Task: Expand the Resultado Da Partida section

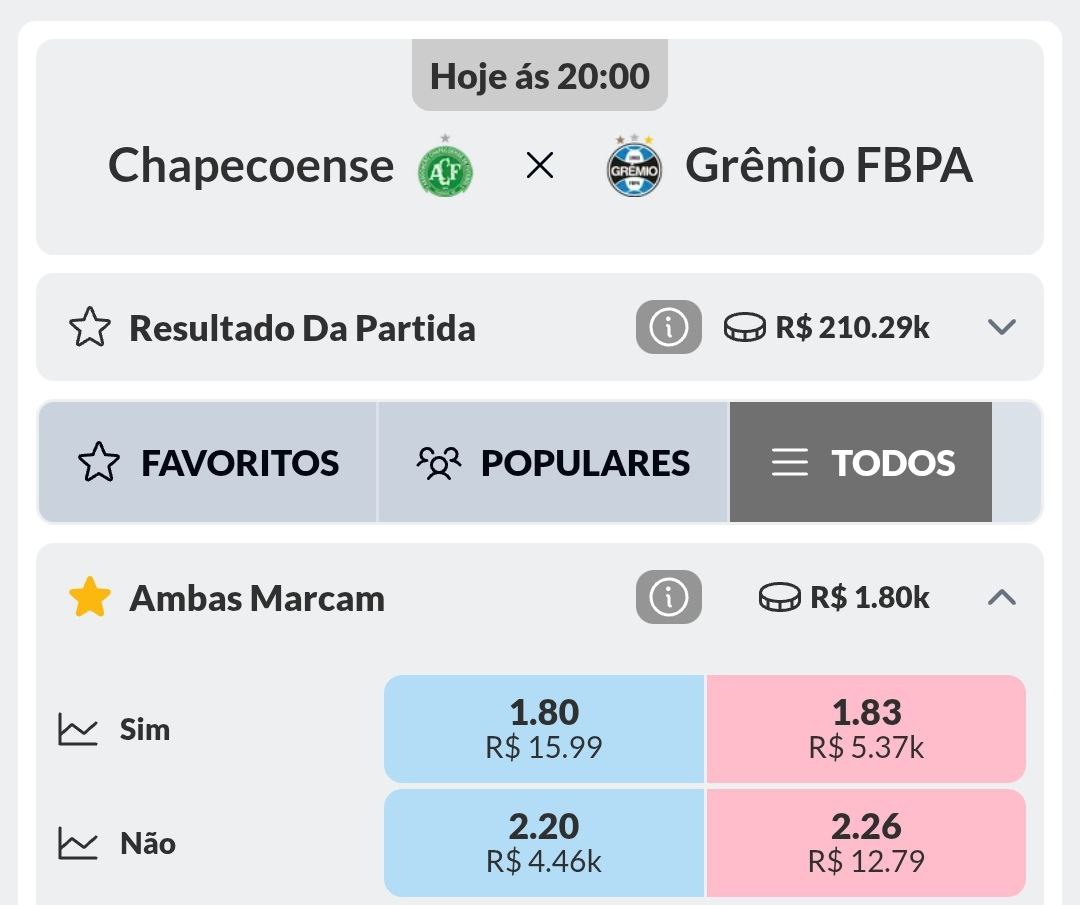Action: [1001, 327]
